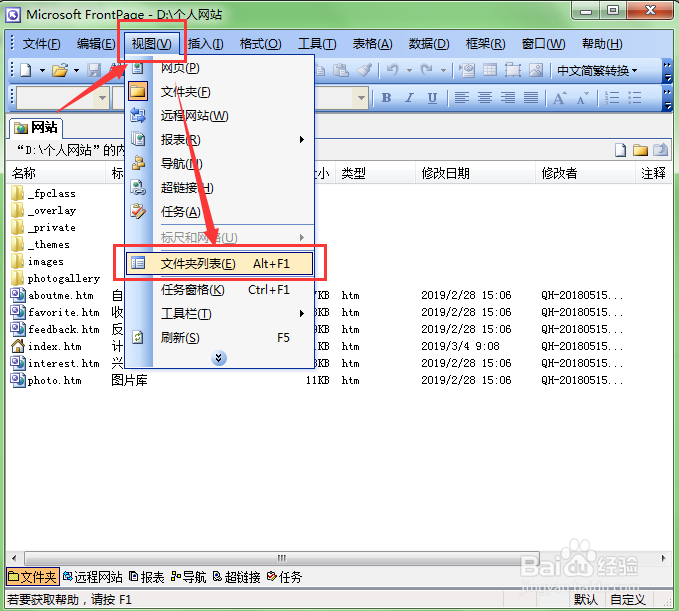Select 文件夹(F) in the View menu
The height and width of the screenshot is (611, 679).
coord(220,92)
